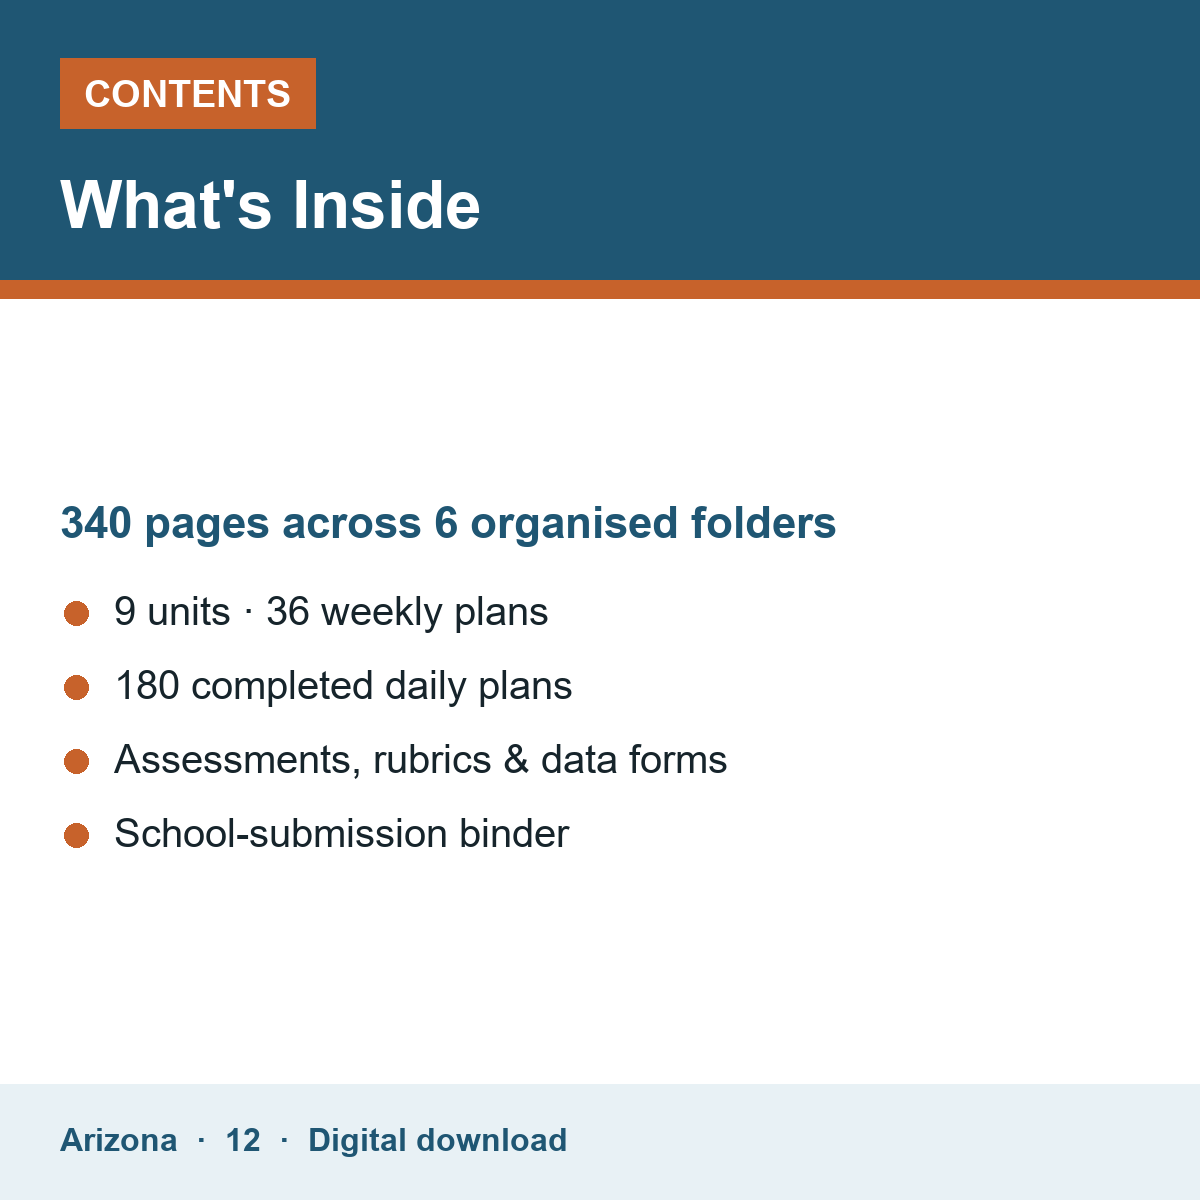The height and width of the screenshot is (1200, 1200).
Task: Click the 340 pages across 6 organised folders subheading
Action: click(448, 523)
